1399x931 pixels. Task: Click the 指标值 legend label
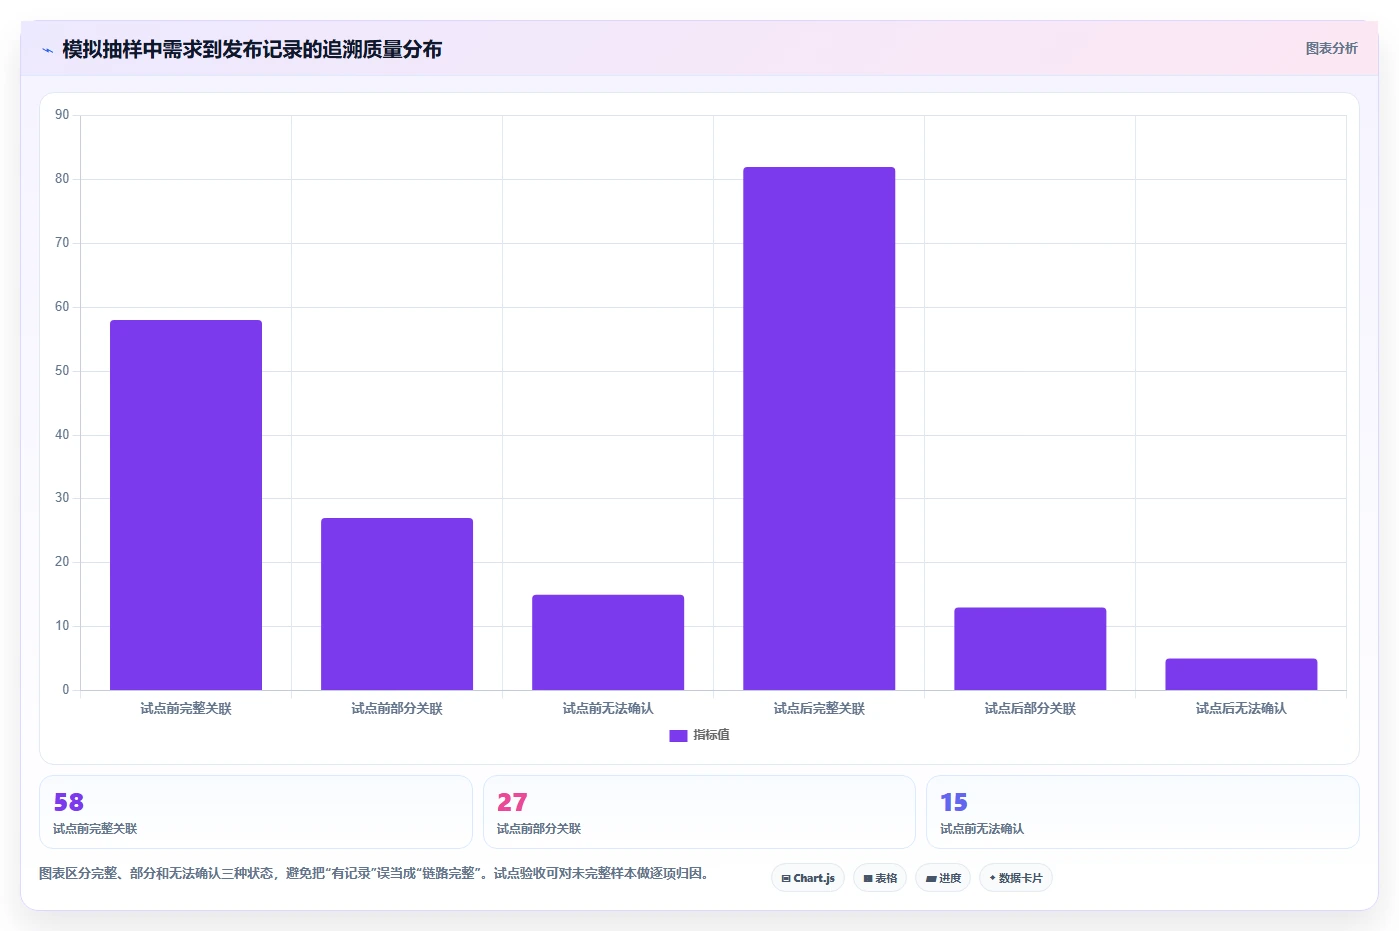[711, 735]
